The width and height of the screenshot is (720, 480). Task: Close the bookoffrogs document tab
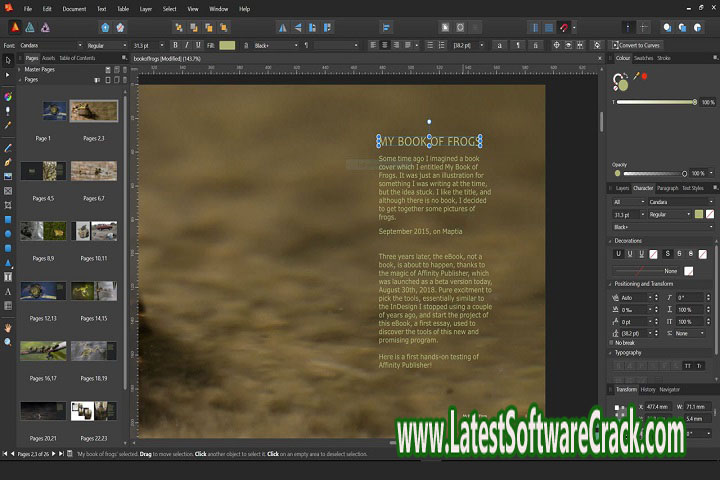[600, 59]
